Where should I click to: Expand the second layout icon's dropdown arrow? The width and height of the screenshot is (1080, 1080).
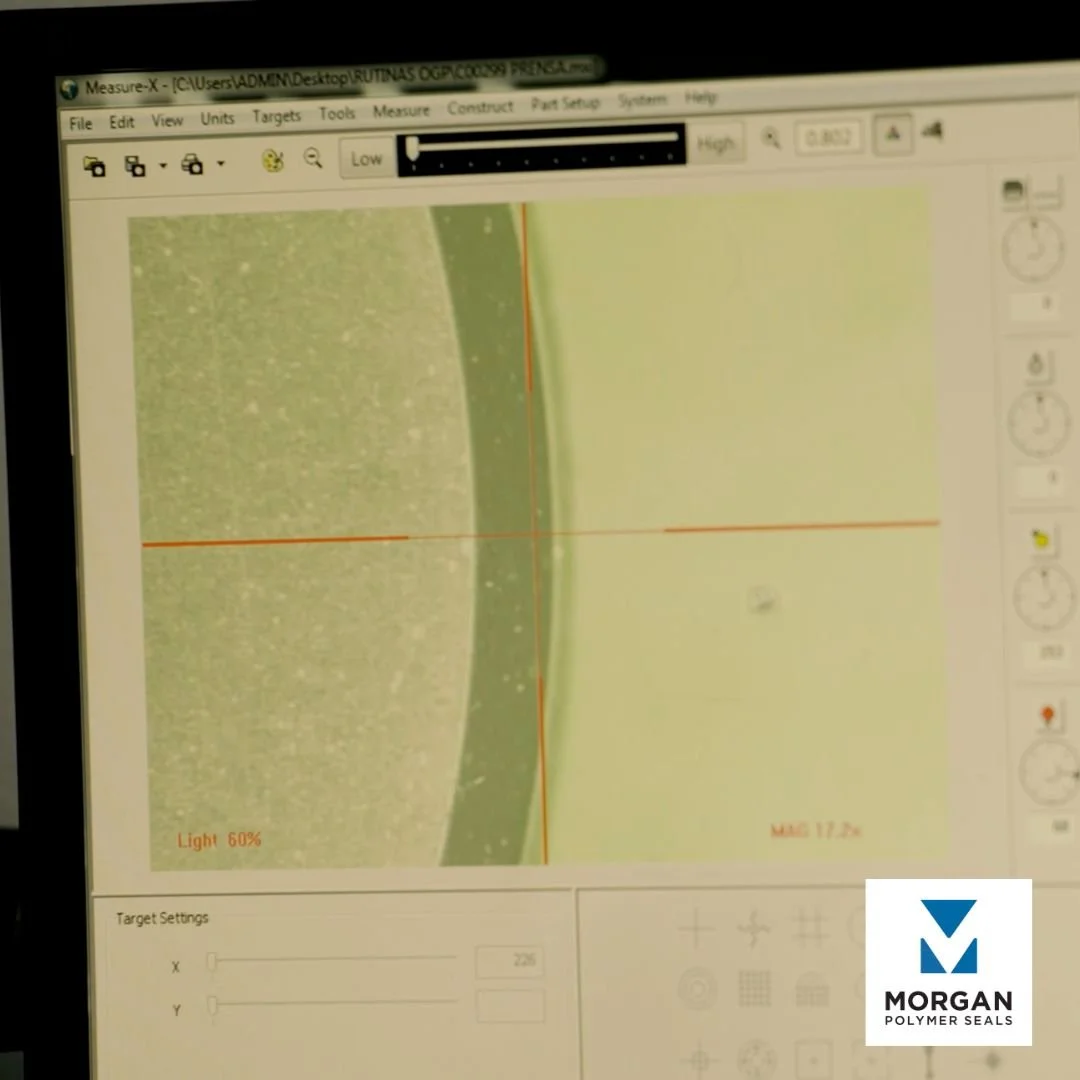coord(163,165)
